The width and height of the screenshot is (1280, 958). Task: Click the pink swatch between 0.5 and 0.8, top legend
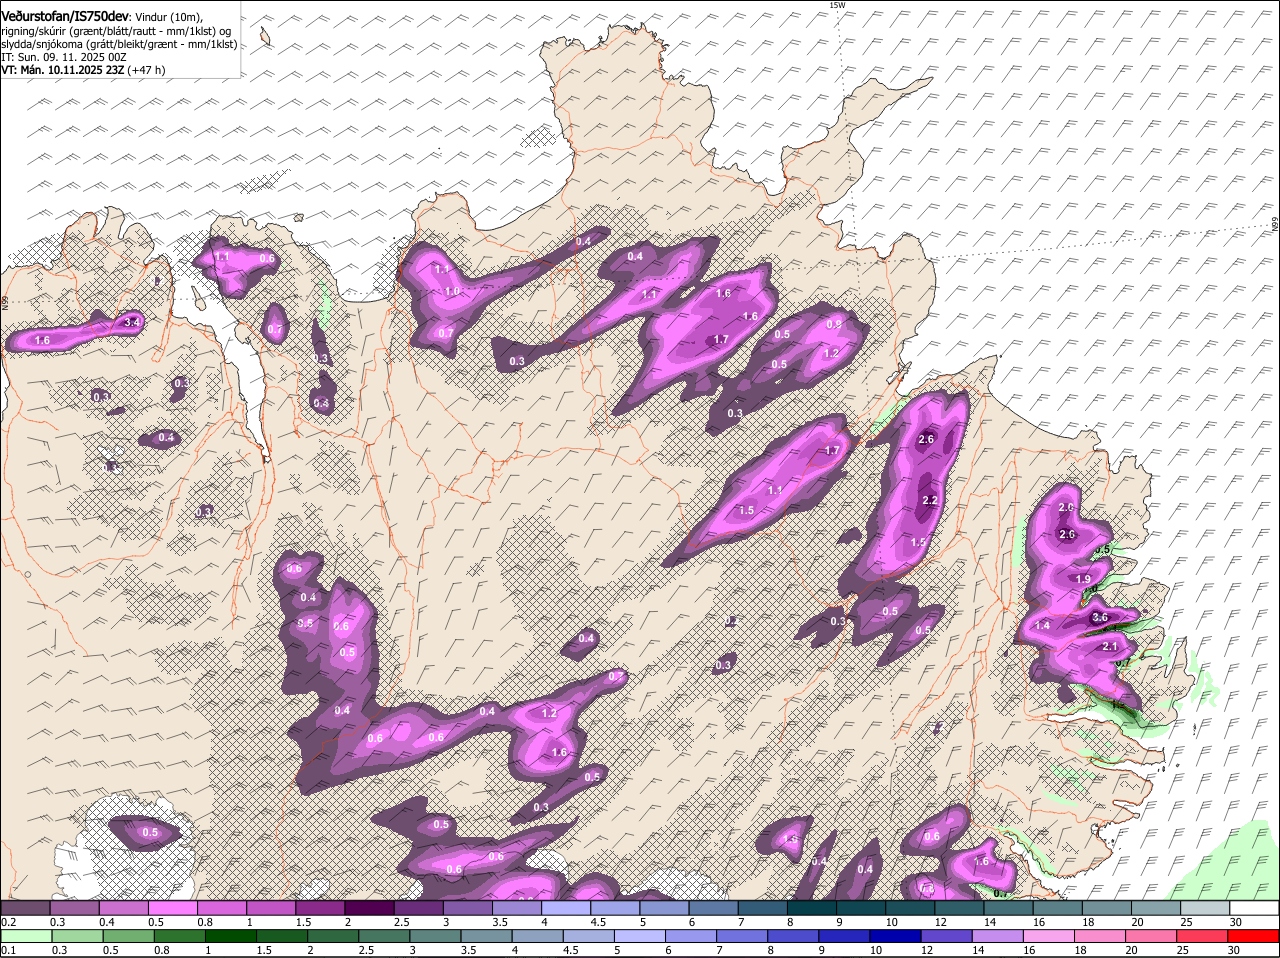pyautogui.click(x=173, y=908)
